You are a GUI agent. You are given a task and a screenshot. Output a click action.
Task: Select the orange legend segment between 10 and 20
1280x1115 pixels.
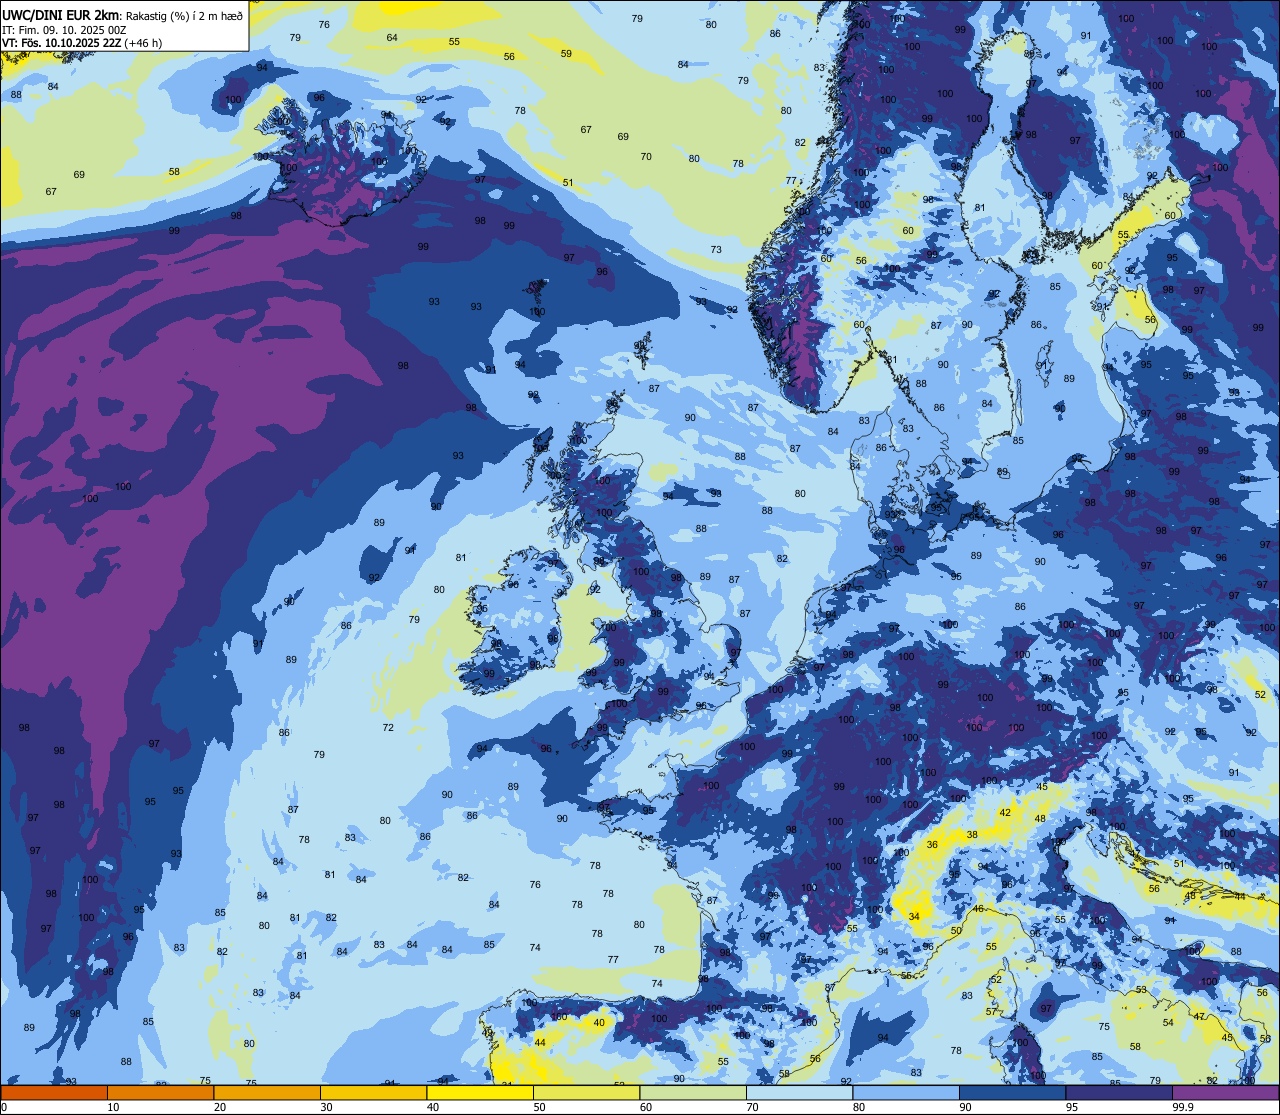pyautogui.click(x=160, y=1092)
